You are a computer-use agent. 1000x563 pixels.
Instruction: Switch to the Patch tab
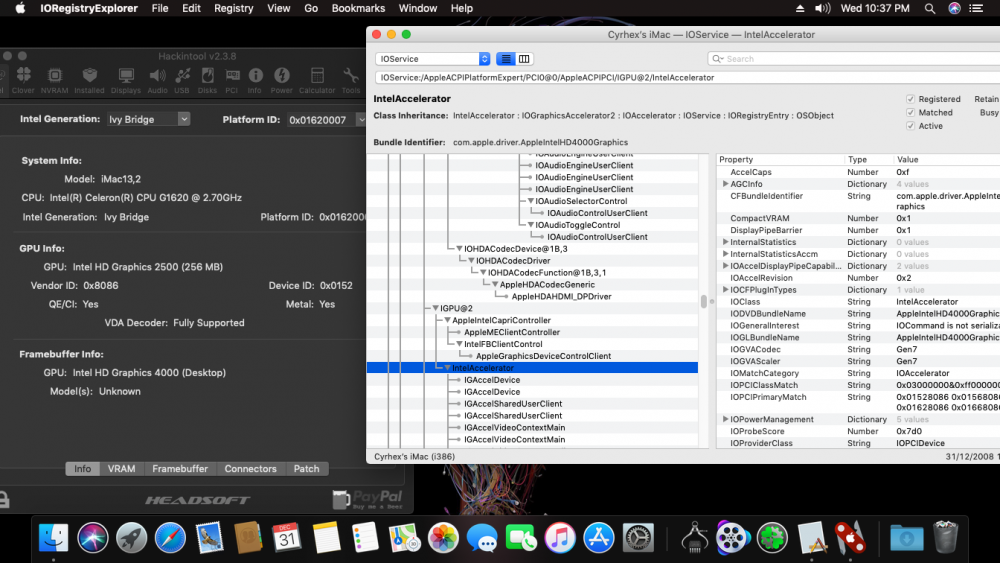coord(306,469)
